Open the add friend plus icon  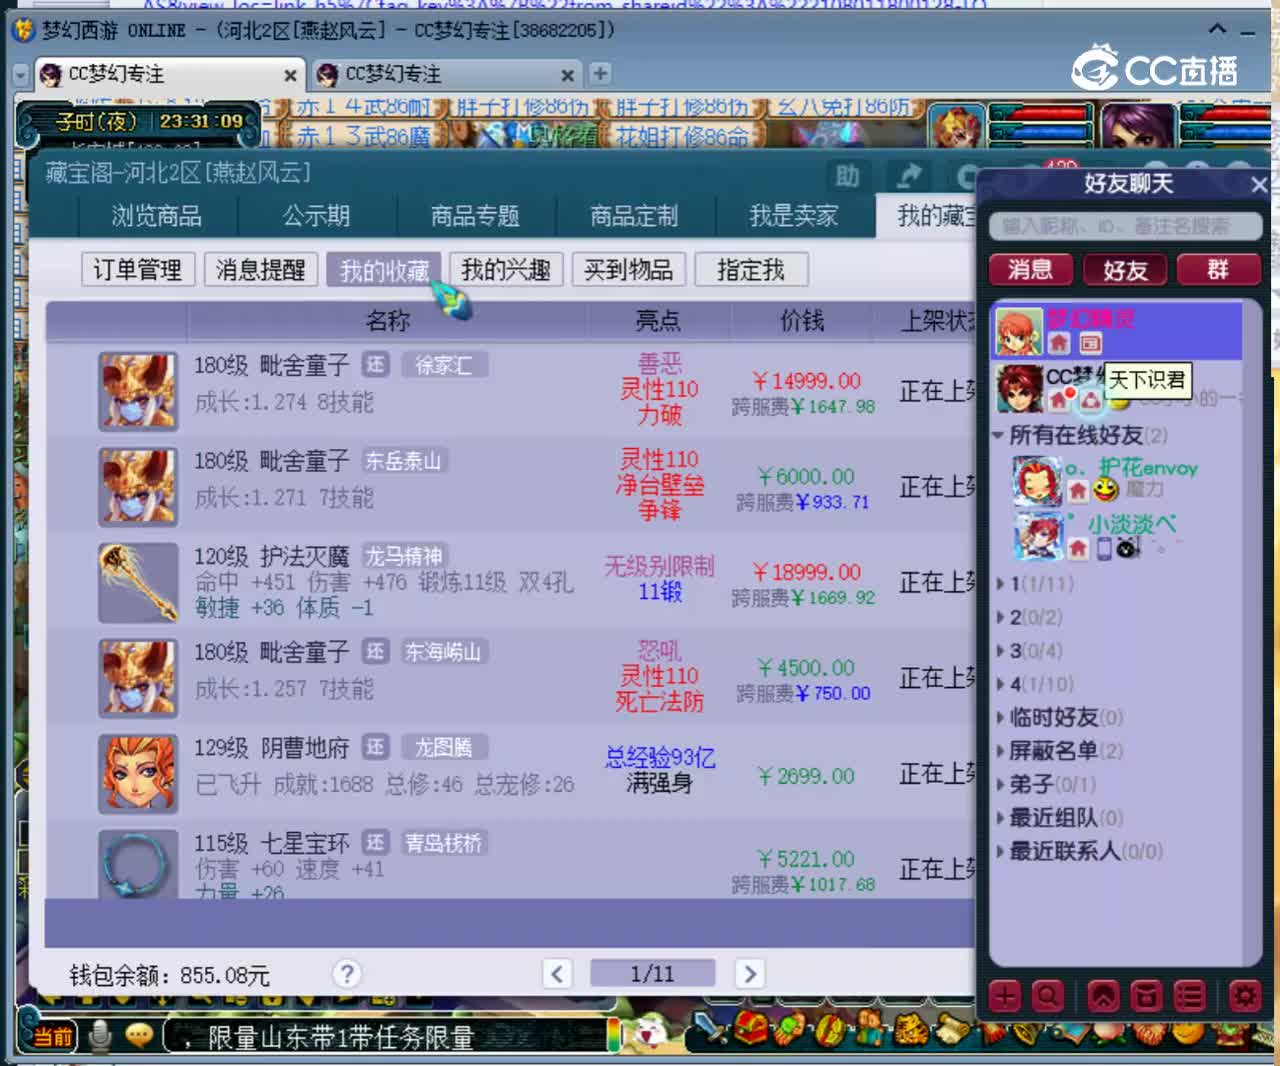[x=1005, y=995]
